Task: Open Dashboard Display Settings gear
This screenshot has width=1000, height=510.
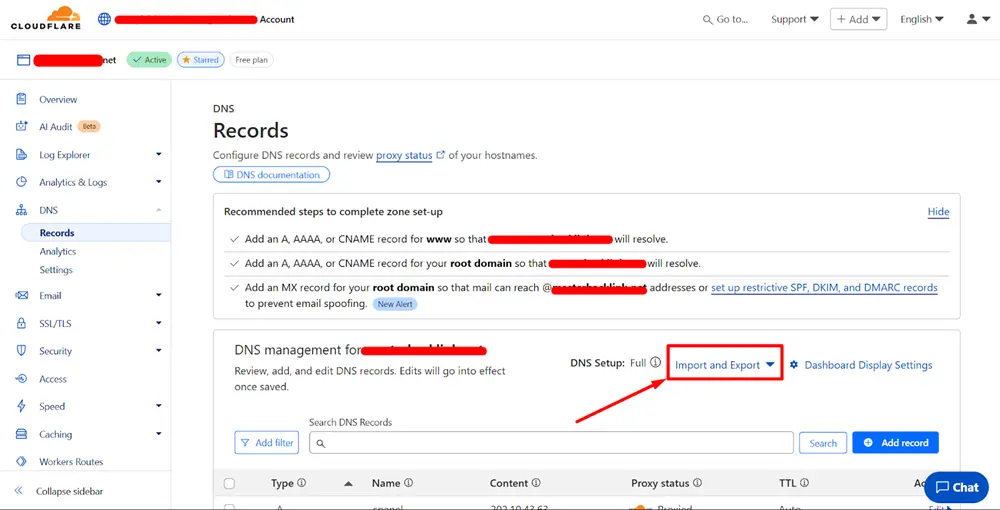Action: (x=794, y=365)
